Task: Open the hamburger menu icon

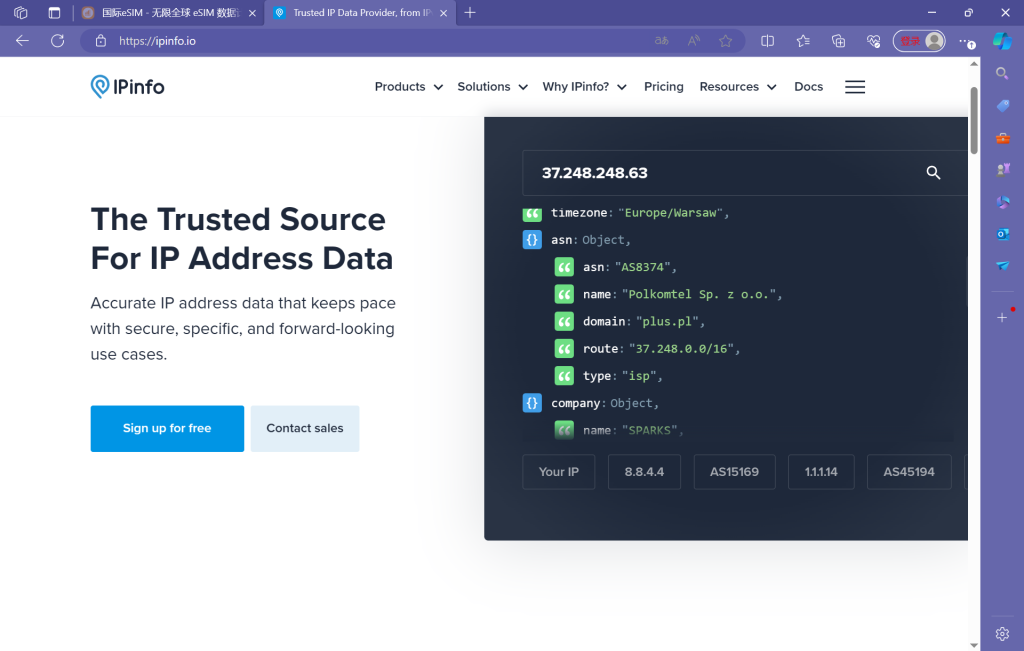Action: pos(855,87)
